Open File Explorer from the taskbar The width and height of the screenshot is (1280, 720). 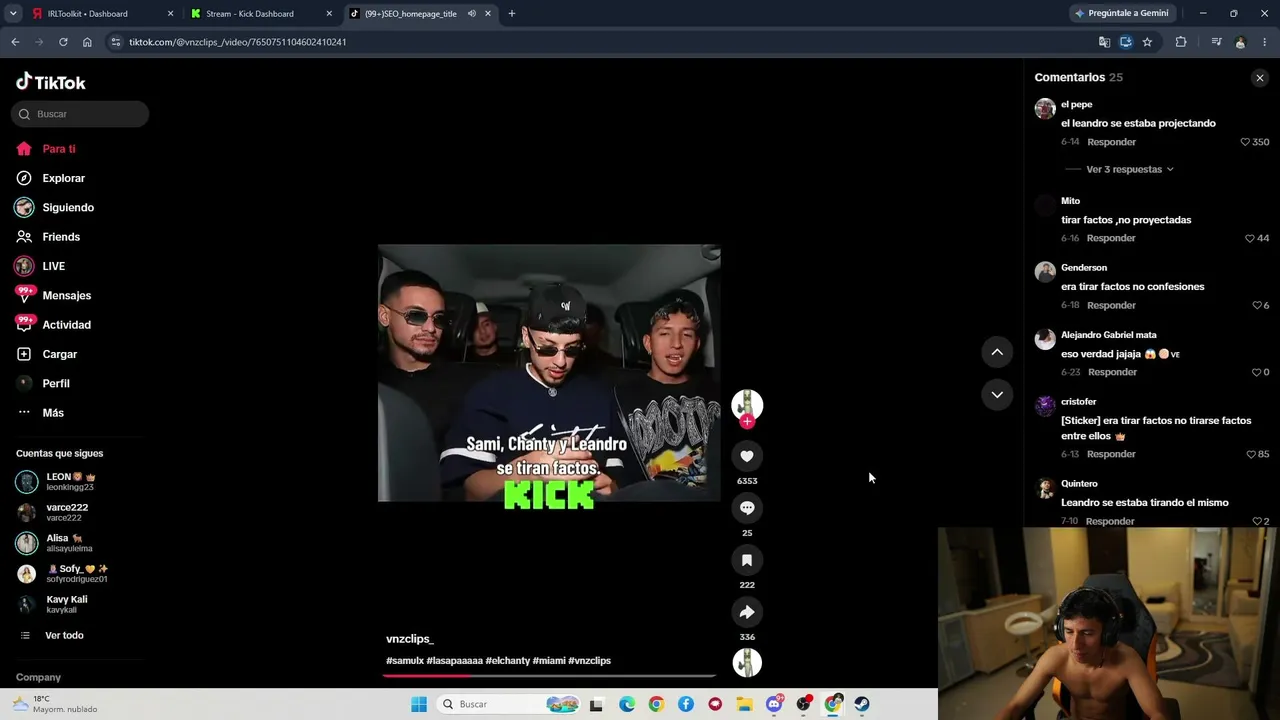(744, 704)
